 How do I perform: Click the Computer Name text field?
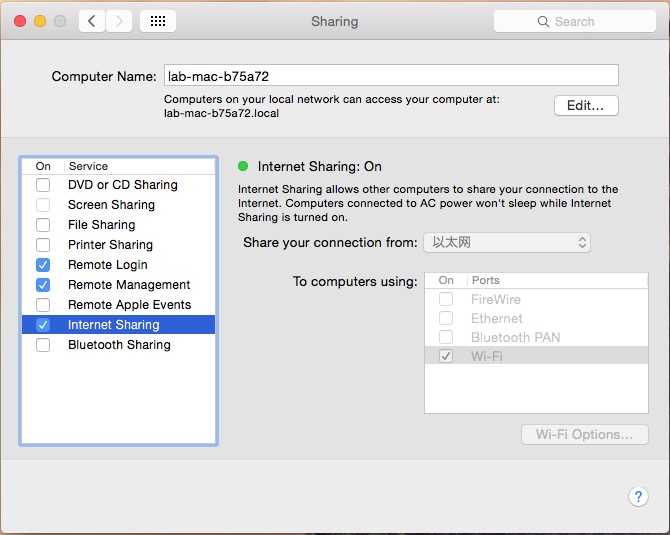point(391,76)
